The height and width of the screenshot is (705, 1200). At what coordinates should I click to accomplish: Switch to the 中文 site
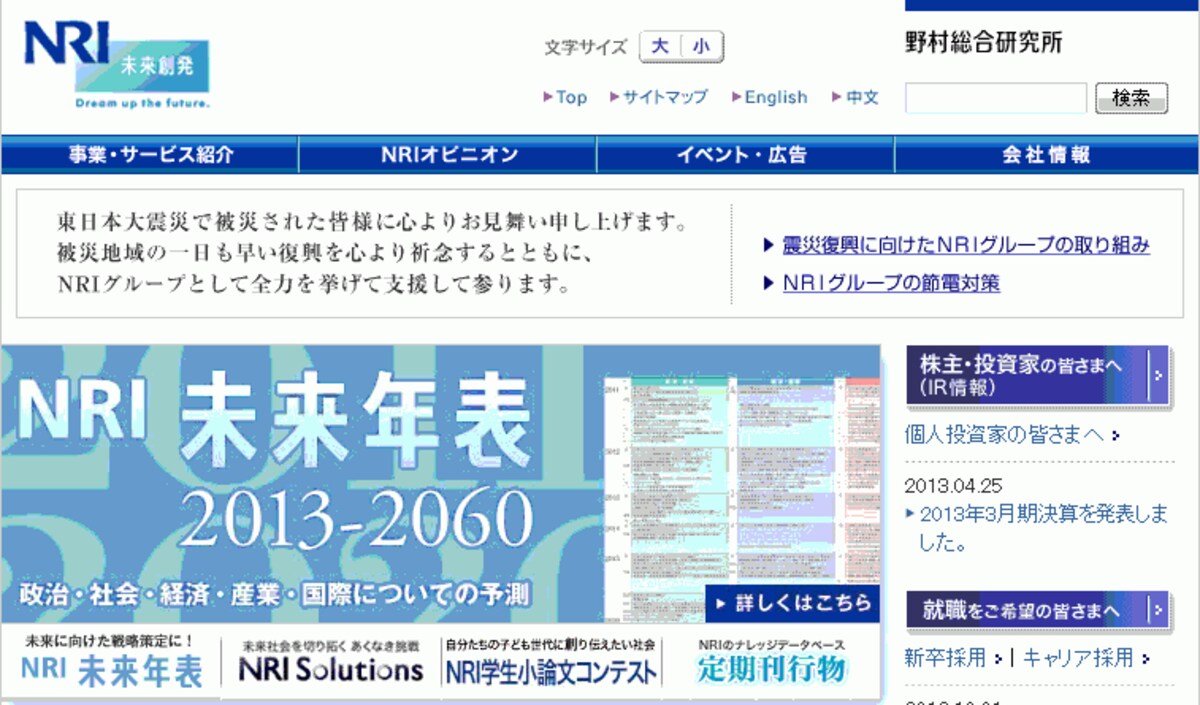[855, 97]
